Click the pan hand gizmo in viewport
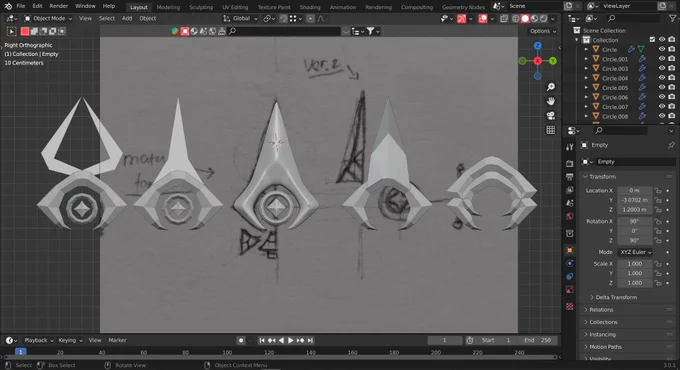The width and height of the screenshot is (680, 370). [551, 102]
